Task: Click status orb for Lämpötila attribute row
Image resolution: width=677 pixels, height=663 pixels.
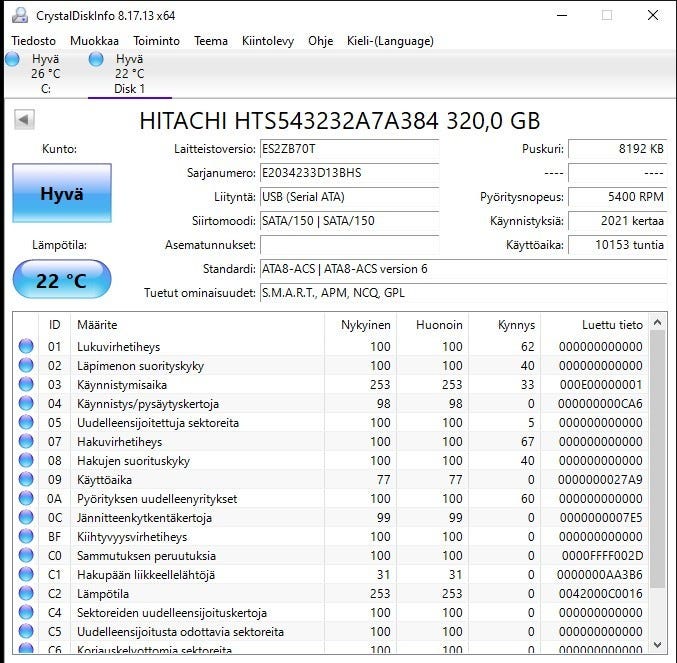Action: (26, 594)
